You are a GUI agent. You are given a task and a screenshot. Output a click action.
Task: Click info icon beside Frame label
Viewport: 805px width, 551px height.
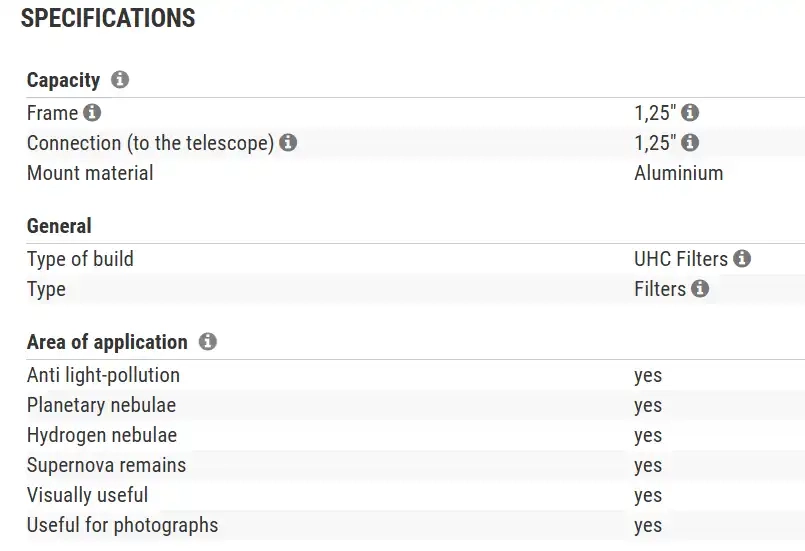pos(93,113)
